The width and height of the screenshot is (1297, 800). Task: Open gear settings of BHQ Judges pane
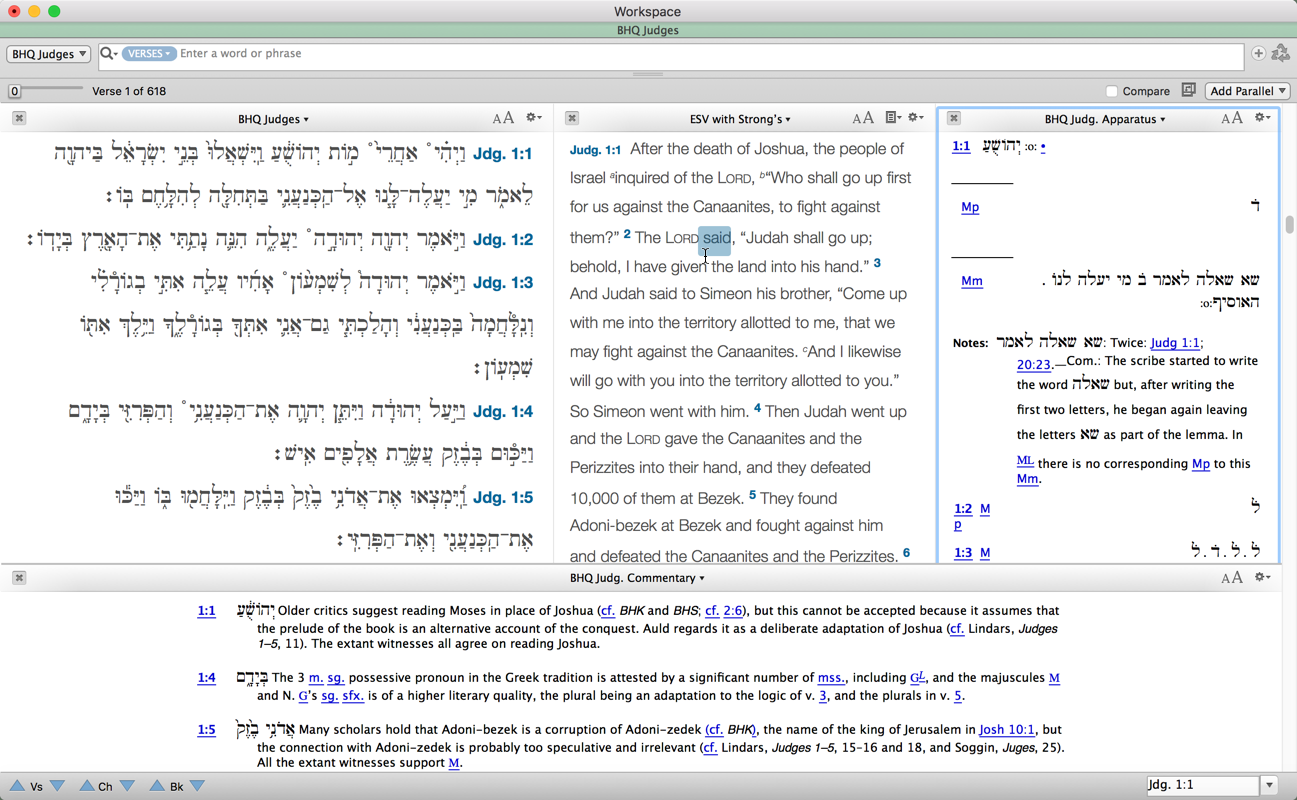534,118
